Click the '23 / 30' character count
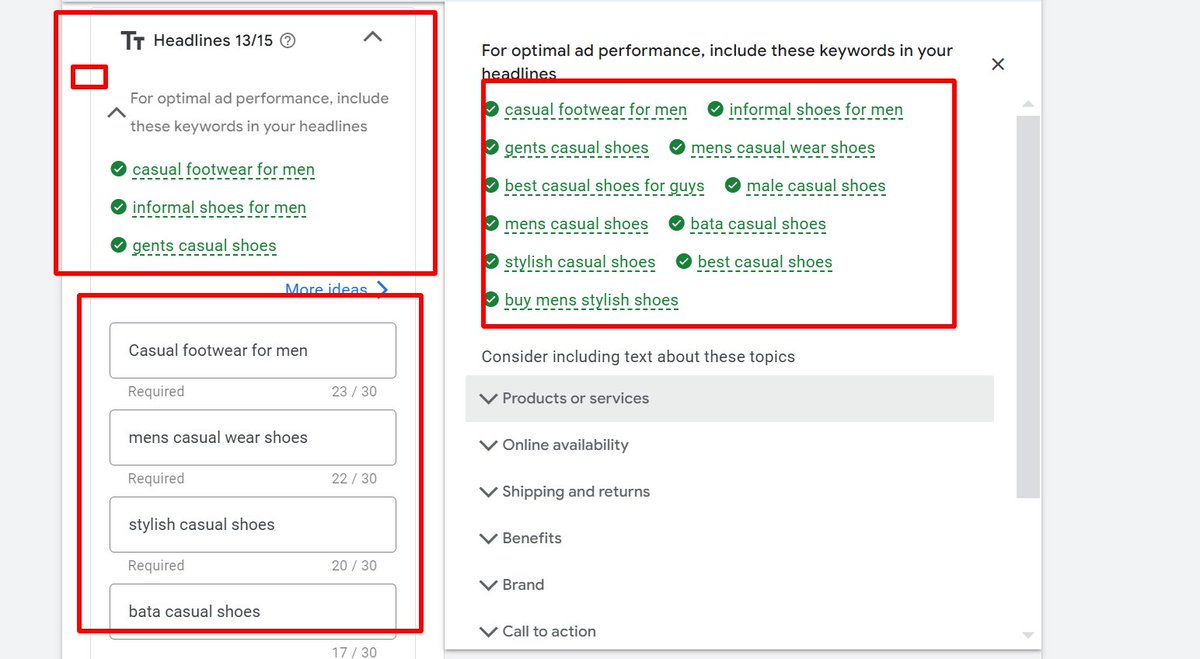Screen dimensions: 1200x659 point(354,391)
